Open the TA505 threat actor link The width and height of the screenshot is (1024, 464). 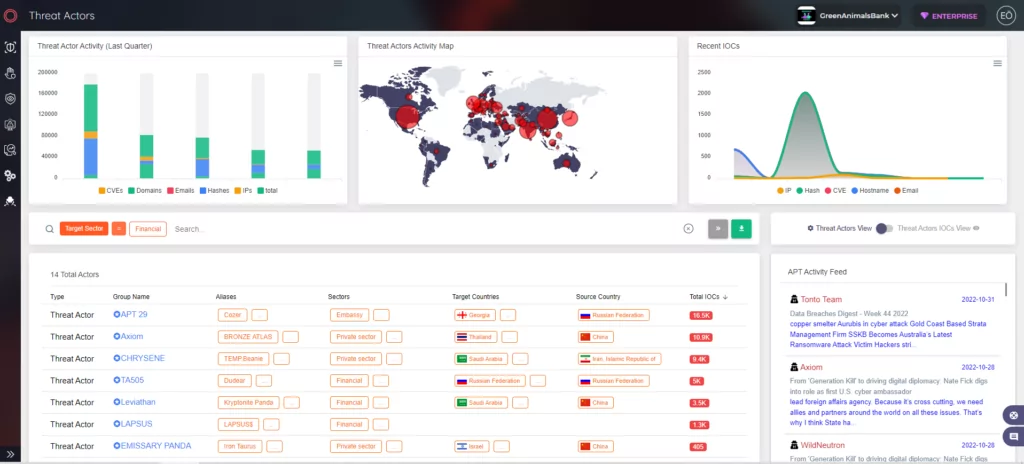pyautogui.click(x=133, y=380)
